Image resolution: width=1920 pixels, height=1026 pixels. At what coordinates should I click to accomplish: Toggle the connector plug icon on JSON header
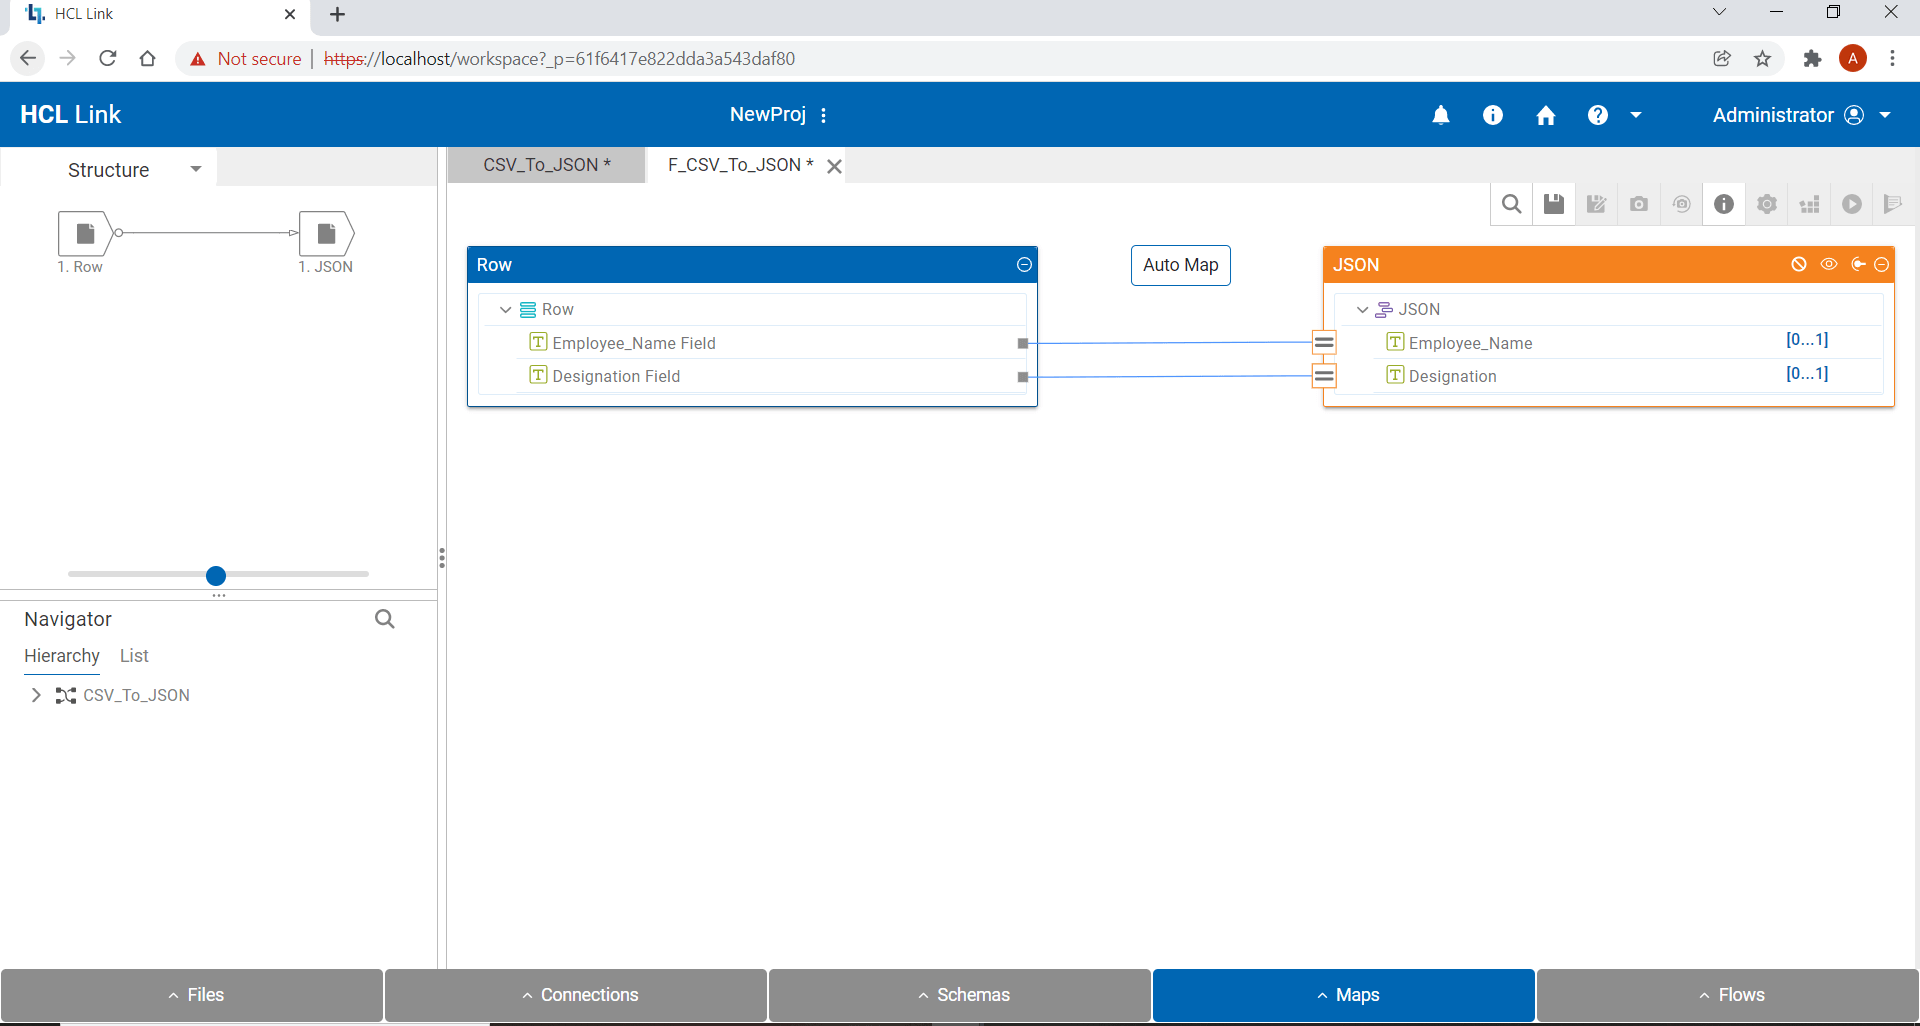(1858, 264)
